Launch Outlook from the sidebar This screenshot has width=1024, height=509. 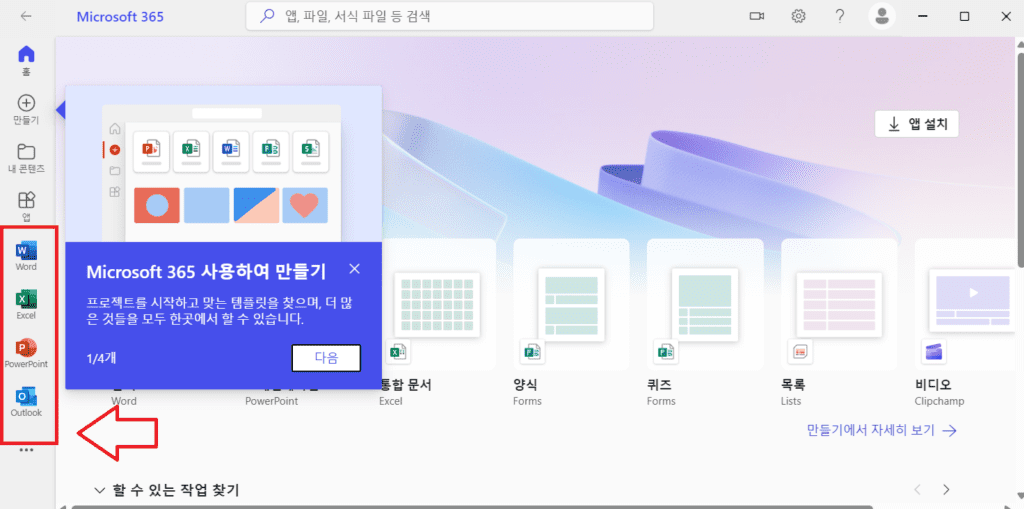pyautogui.click(x=26, y=402)
